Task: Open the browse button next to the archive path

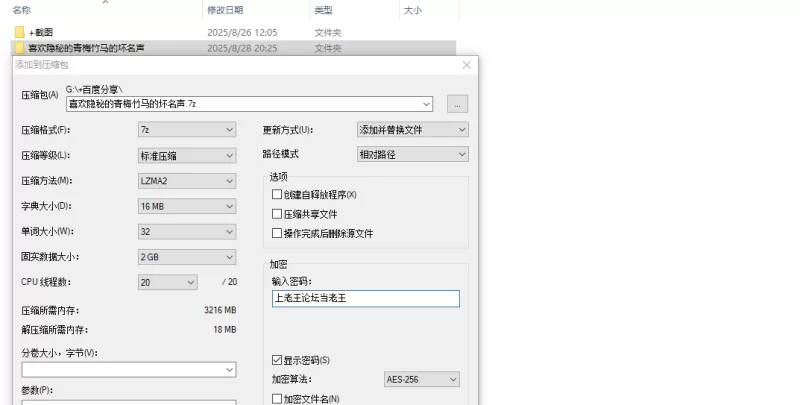Action: tap(457, 104)
